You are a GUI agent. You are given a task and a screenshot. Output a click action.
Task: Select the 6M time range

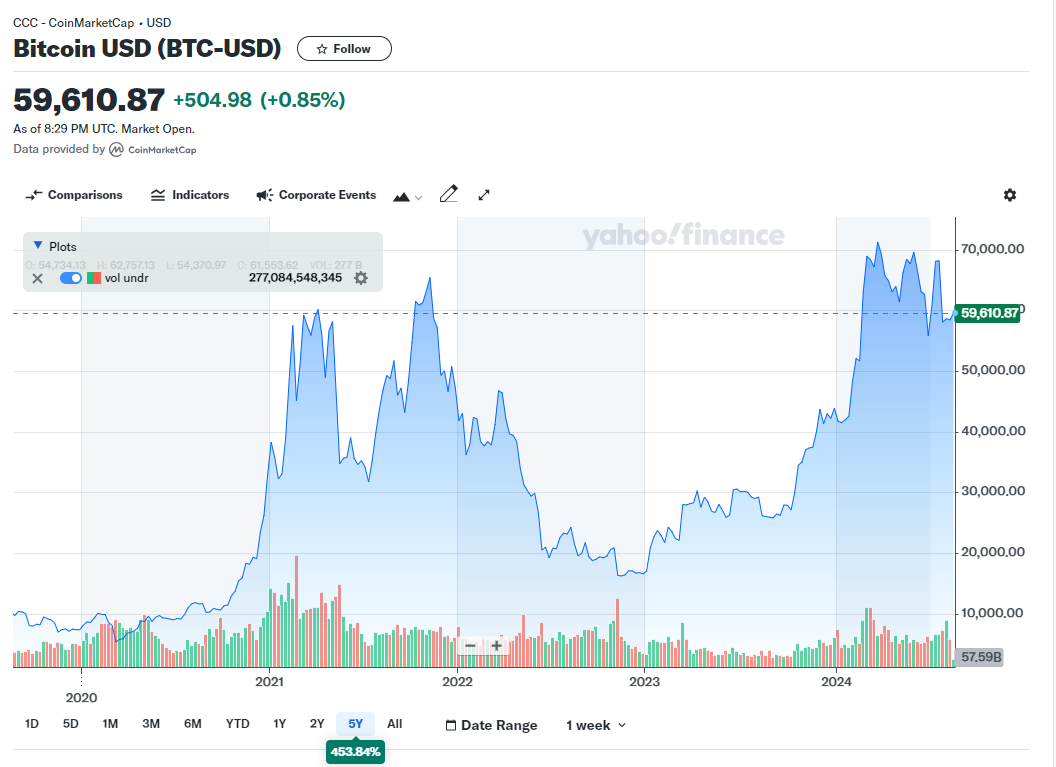[193, 724]
